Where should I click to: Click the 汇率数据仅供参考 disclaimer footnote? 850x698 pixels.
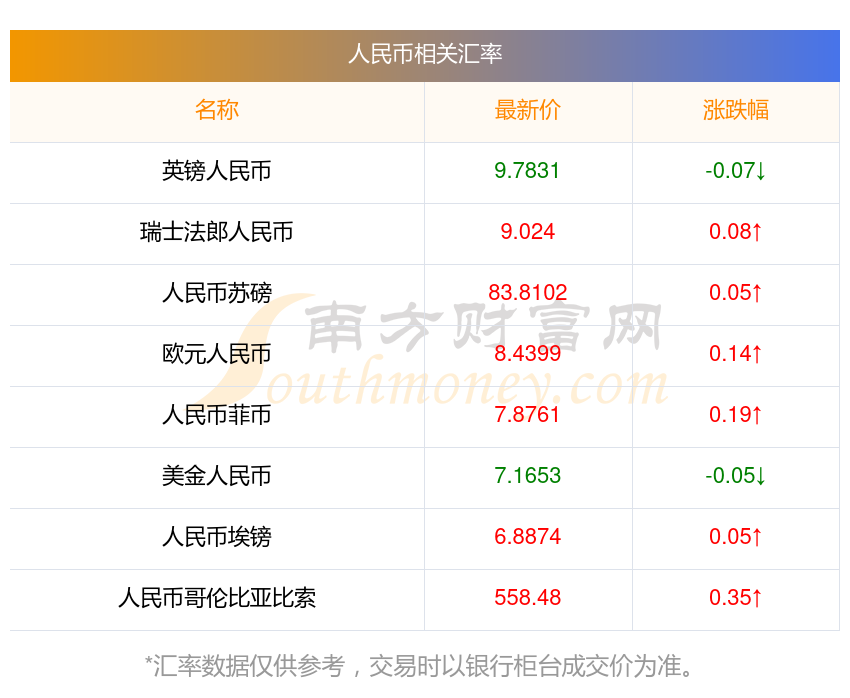(418, 666)
